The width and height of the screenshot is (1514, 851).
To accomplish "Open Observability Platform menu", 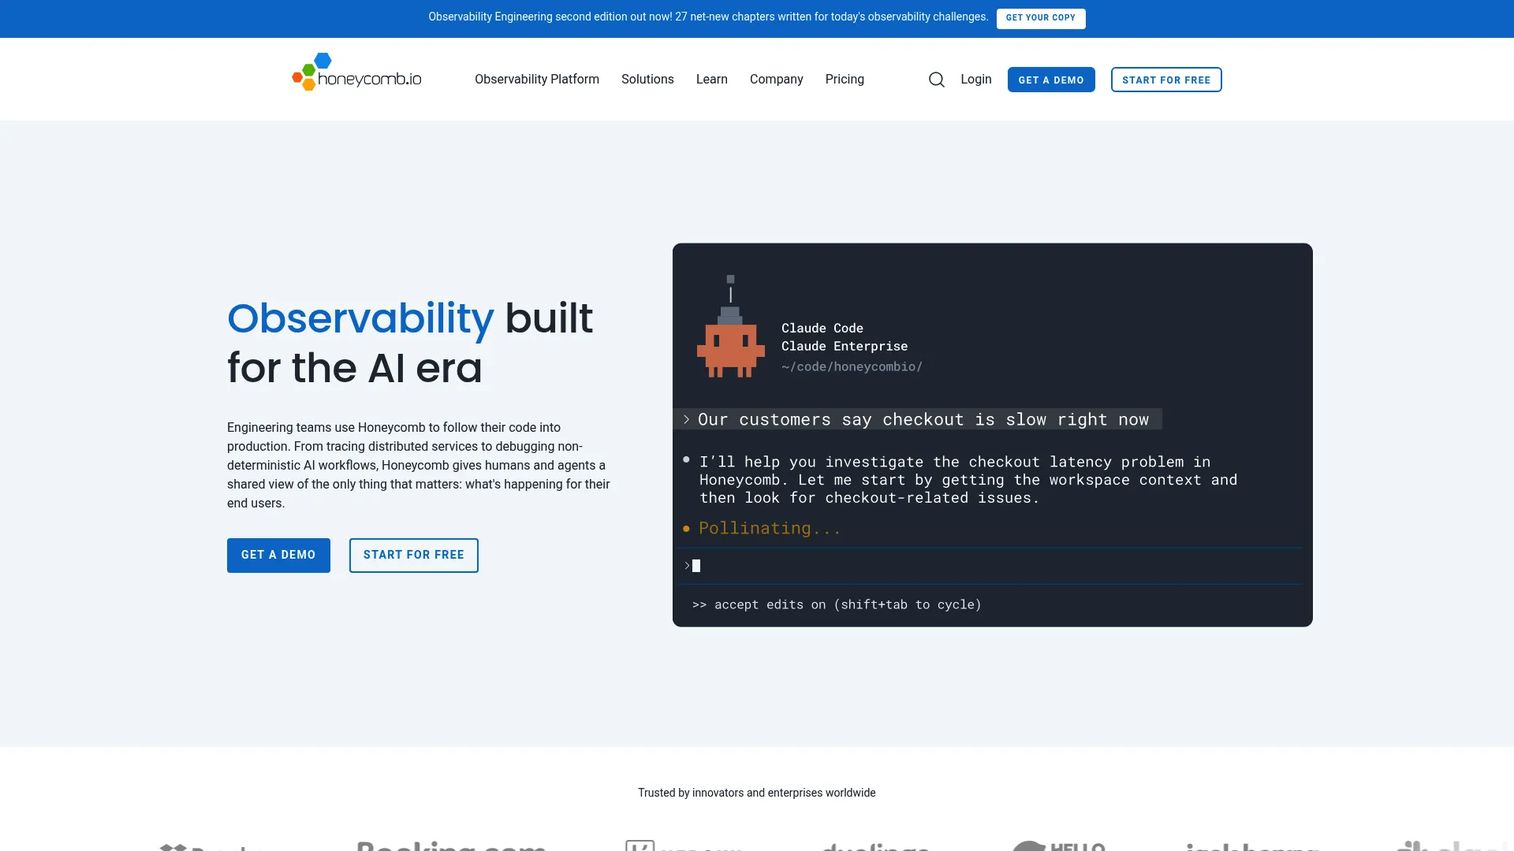I will 537,79.
